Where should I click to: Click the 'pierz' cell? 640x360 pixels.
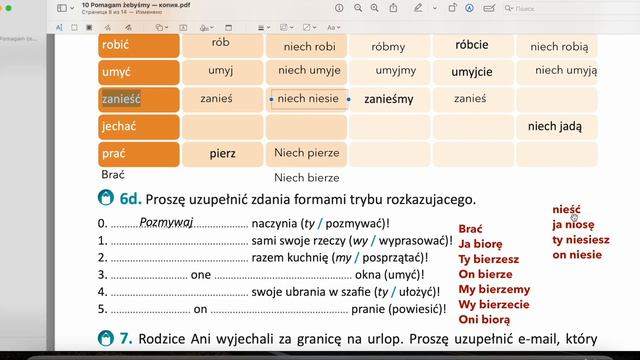pyautogui.click(x=222, y=154)
